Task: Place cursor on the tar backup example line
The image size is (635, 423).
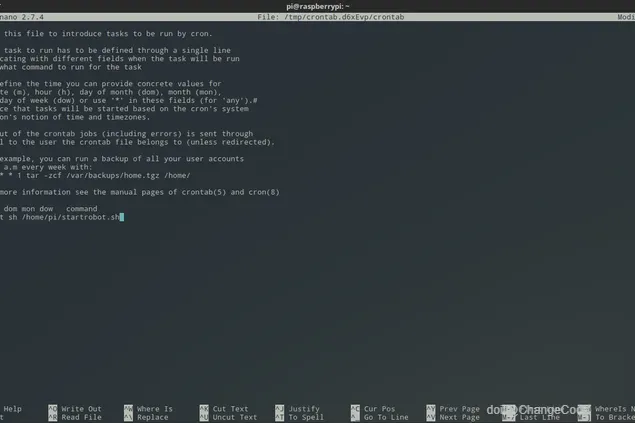Action: (95, 176)
